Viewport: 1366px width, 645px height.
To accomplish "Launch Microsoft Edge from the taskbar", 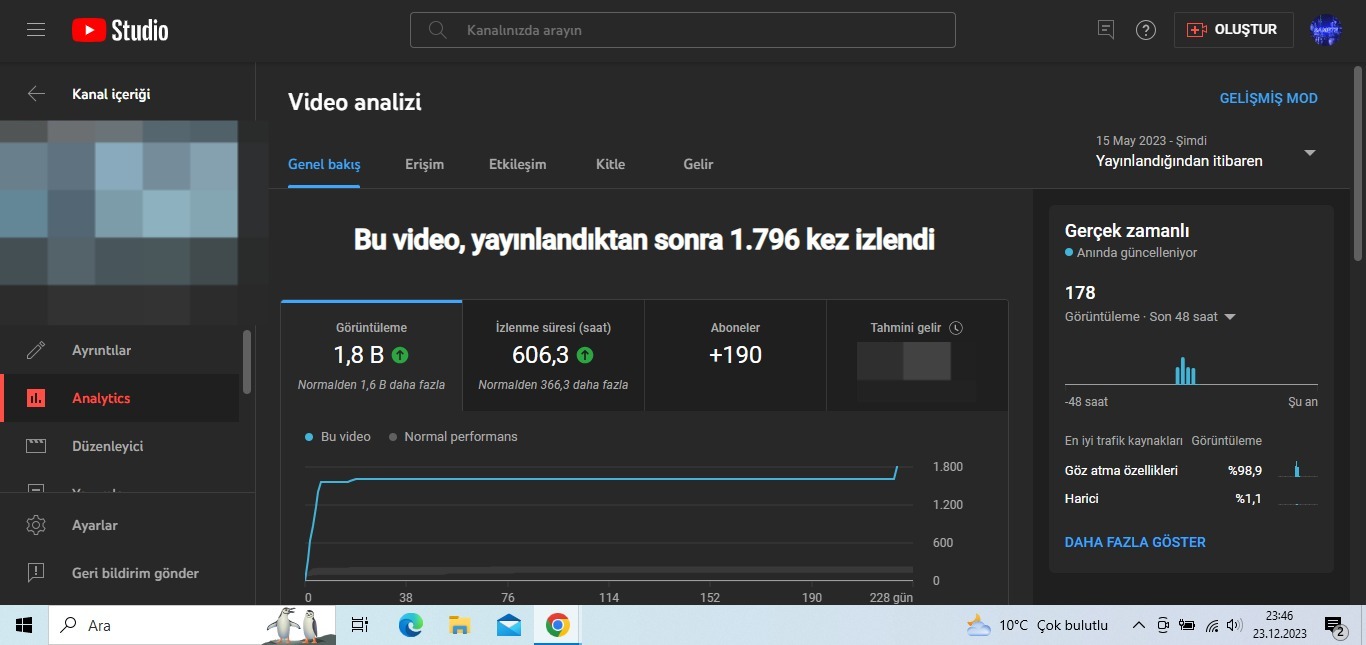I will click(x=410, y=625).
